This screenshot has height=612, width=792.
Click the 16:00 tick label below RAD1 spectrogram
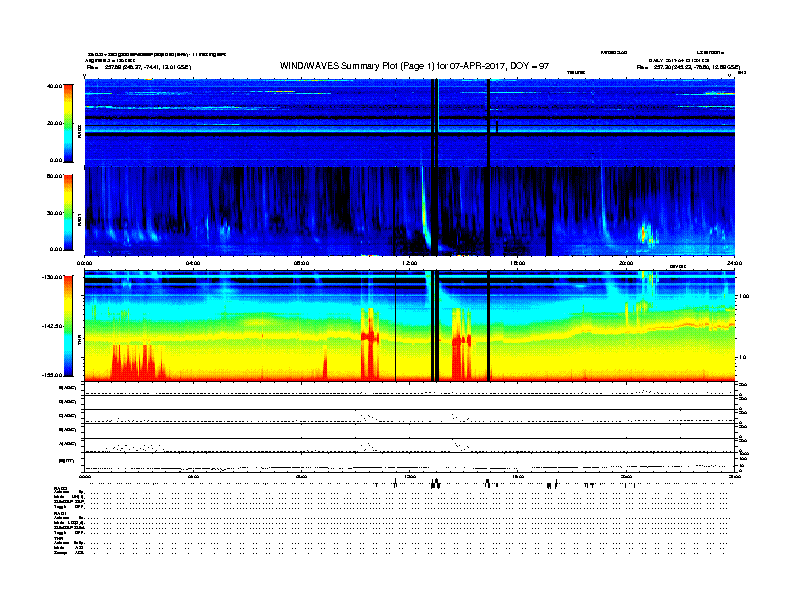518,263
